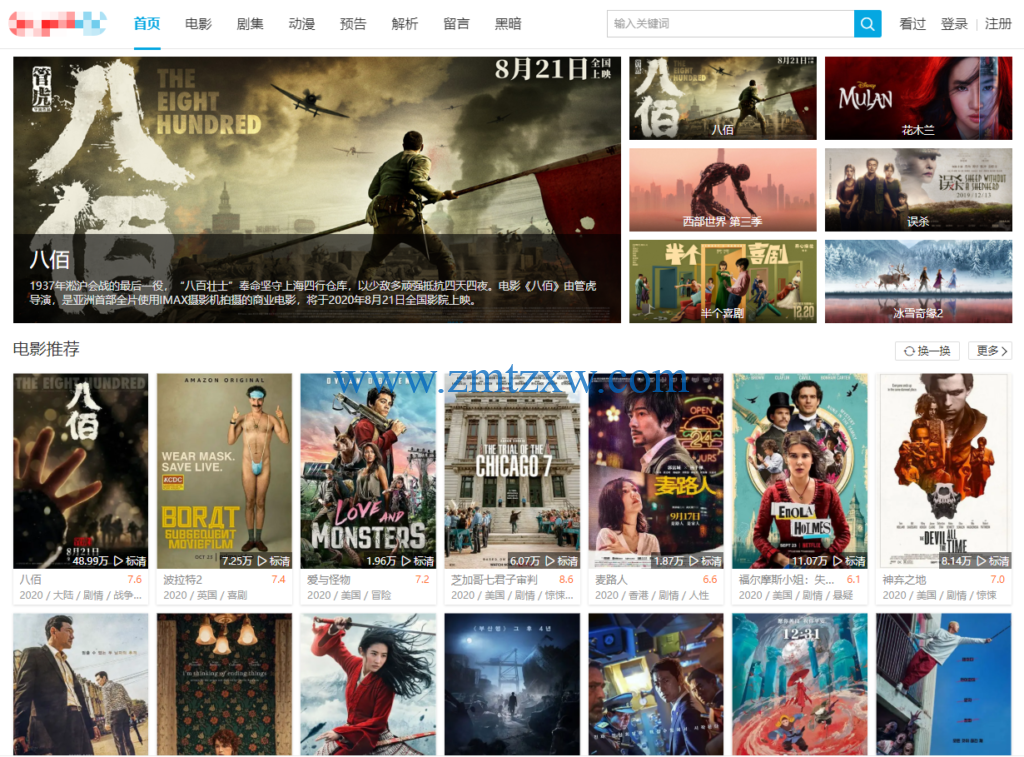This screenshot has width=1024, height=757.
Task: Open the 西部世界 第三季 thumbnail
Action: click(723, 190)
